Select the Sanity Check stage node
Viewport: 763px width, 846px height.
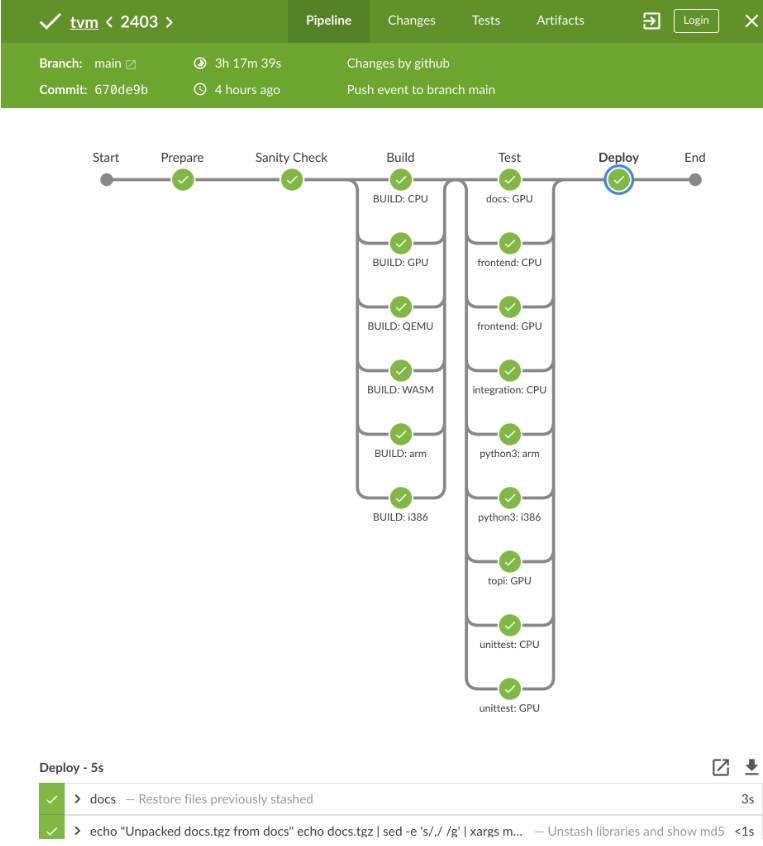coord(291,180)
